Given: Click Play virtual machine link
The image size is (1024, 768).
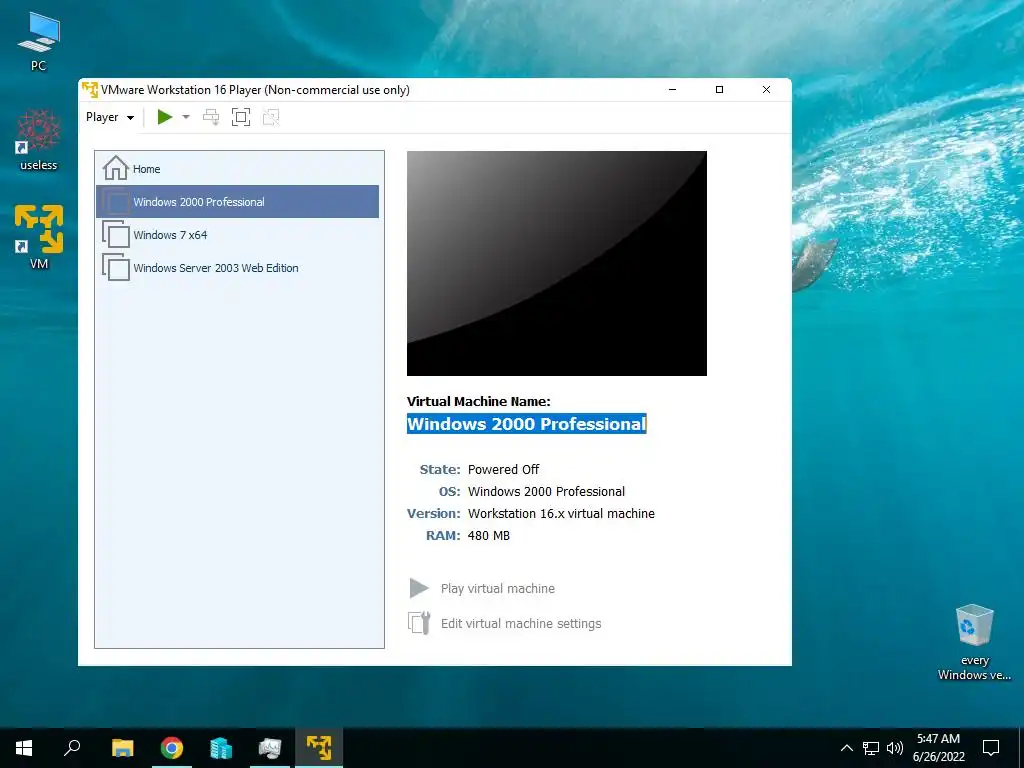Looking at the screenshot, I should pyautogui.click(x=498, y=588).
